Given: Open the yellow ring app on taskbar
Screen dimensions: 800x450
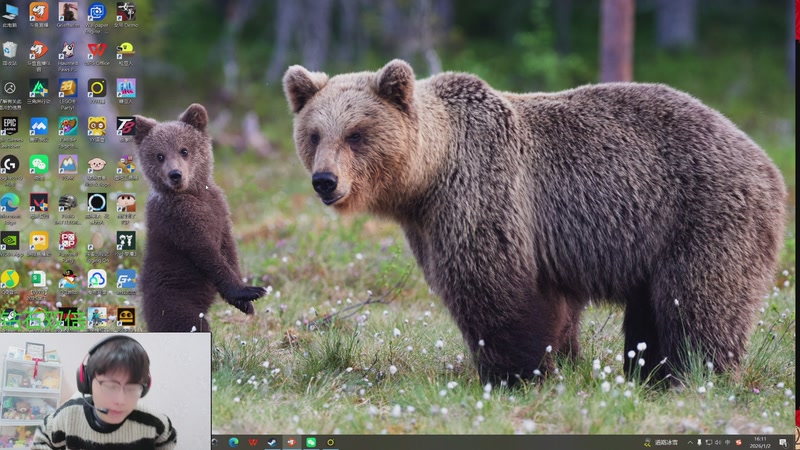Looking at the screenshot, I should point(330,442).
